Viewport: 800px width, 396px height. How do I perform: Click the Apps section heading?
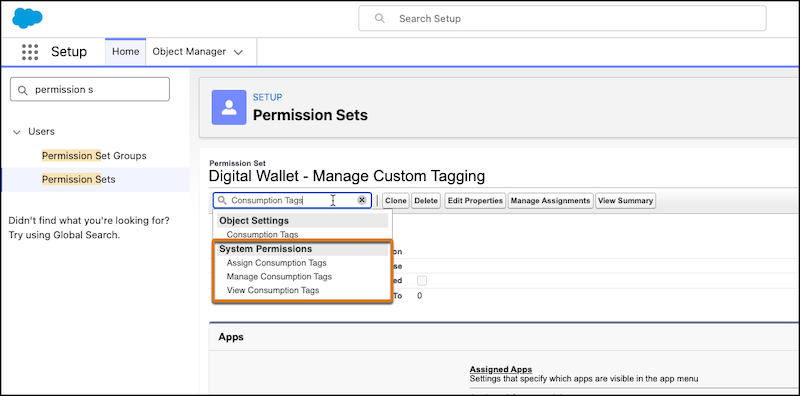click(231, 337)
